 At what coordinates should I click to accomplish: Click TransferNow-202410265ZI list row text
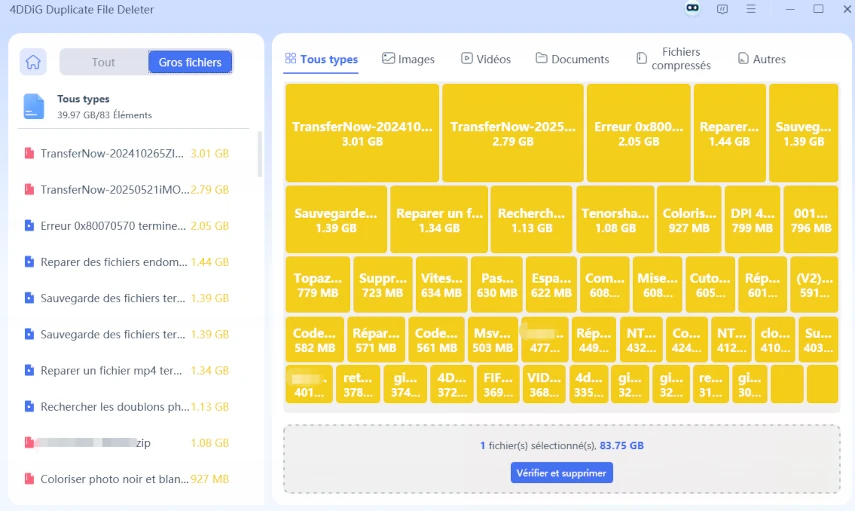pos(112,154)
